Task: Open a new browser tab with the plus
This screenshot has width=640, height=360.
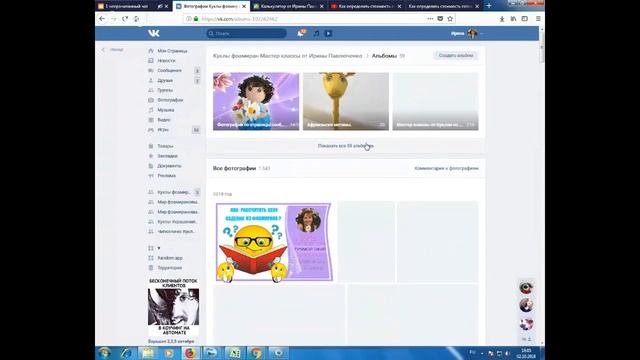Action: (x=489, y=6)
